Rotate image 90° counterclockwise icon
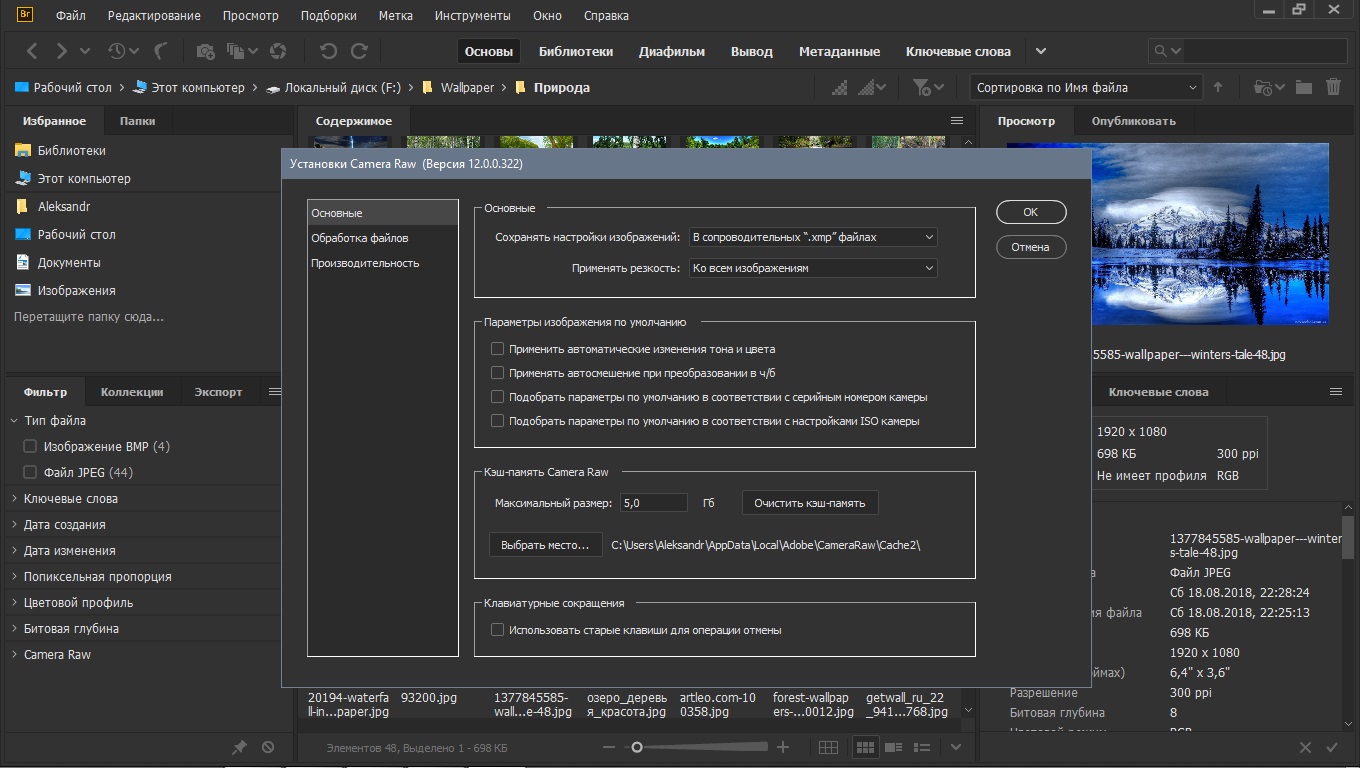 327,51
